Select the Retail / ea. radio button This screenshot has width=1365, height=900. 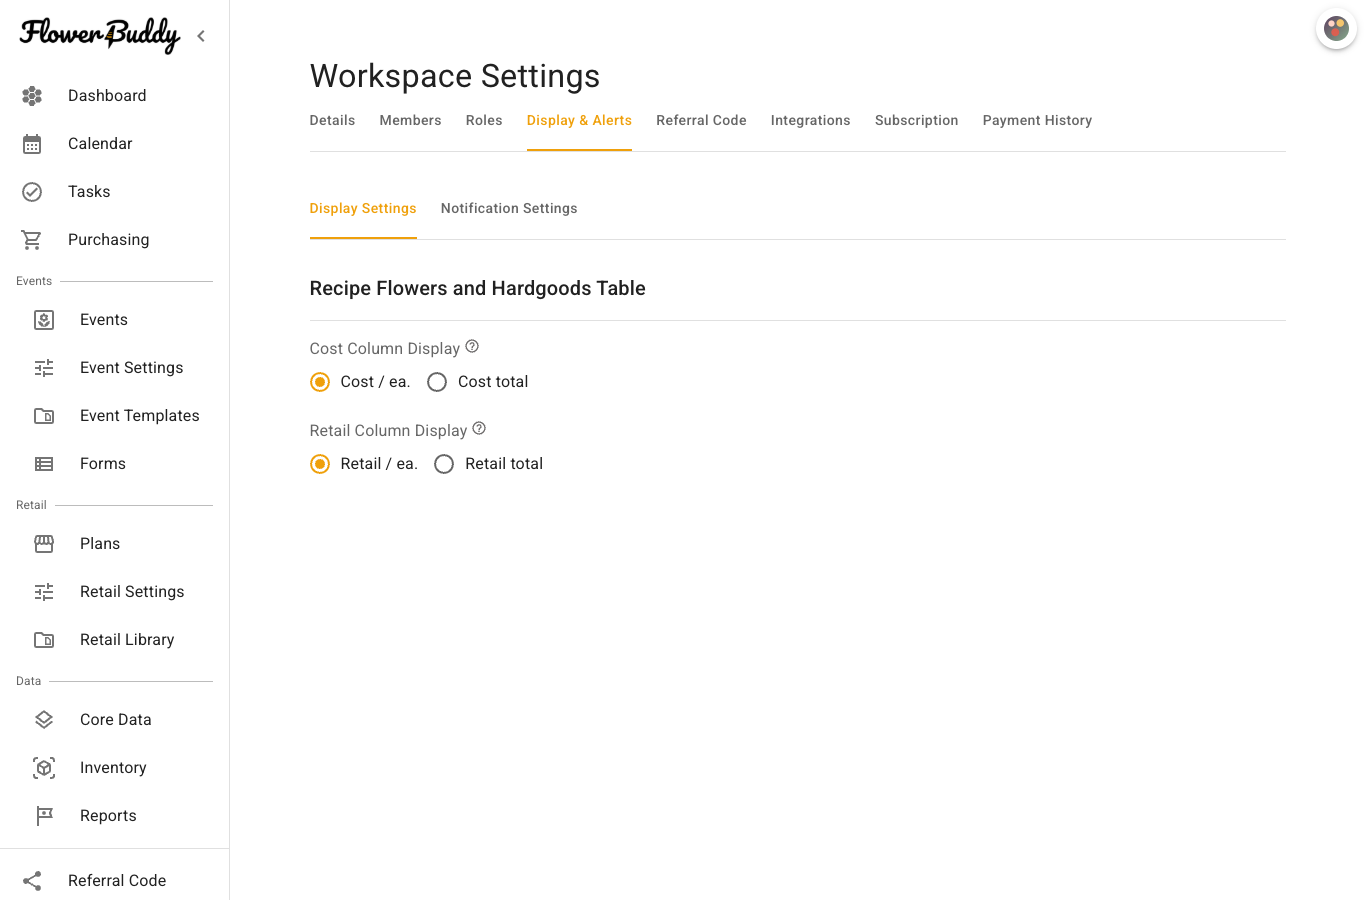coord(320,464)
